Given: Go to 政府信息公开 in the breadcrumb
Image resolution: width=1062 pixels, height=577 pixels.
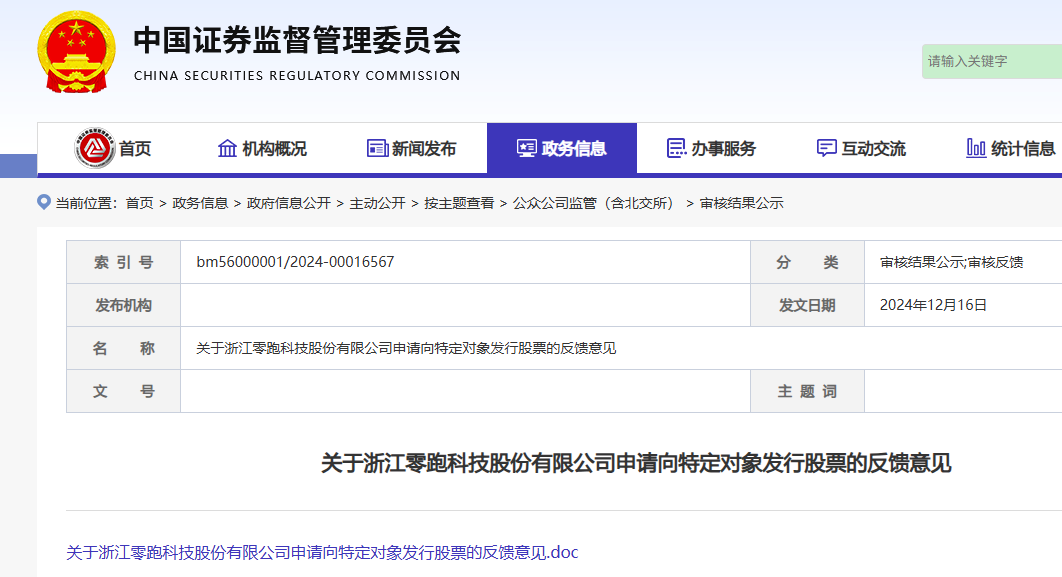Looking at the screenshot, I should pos(289,203).
